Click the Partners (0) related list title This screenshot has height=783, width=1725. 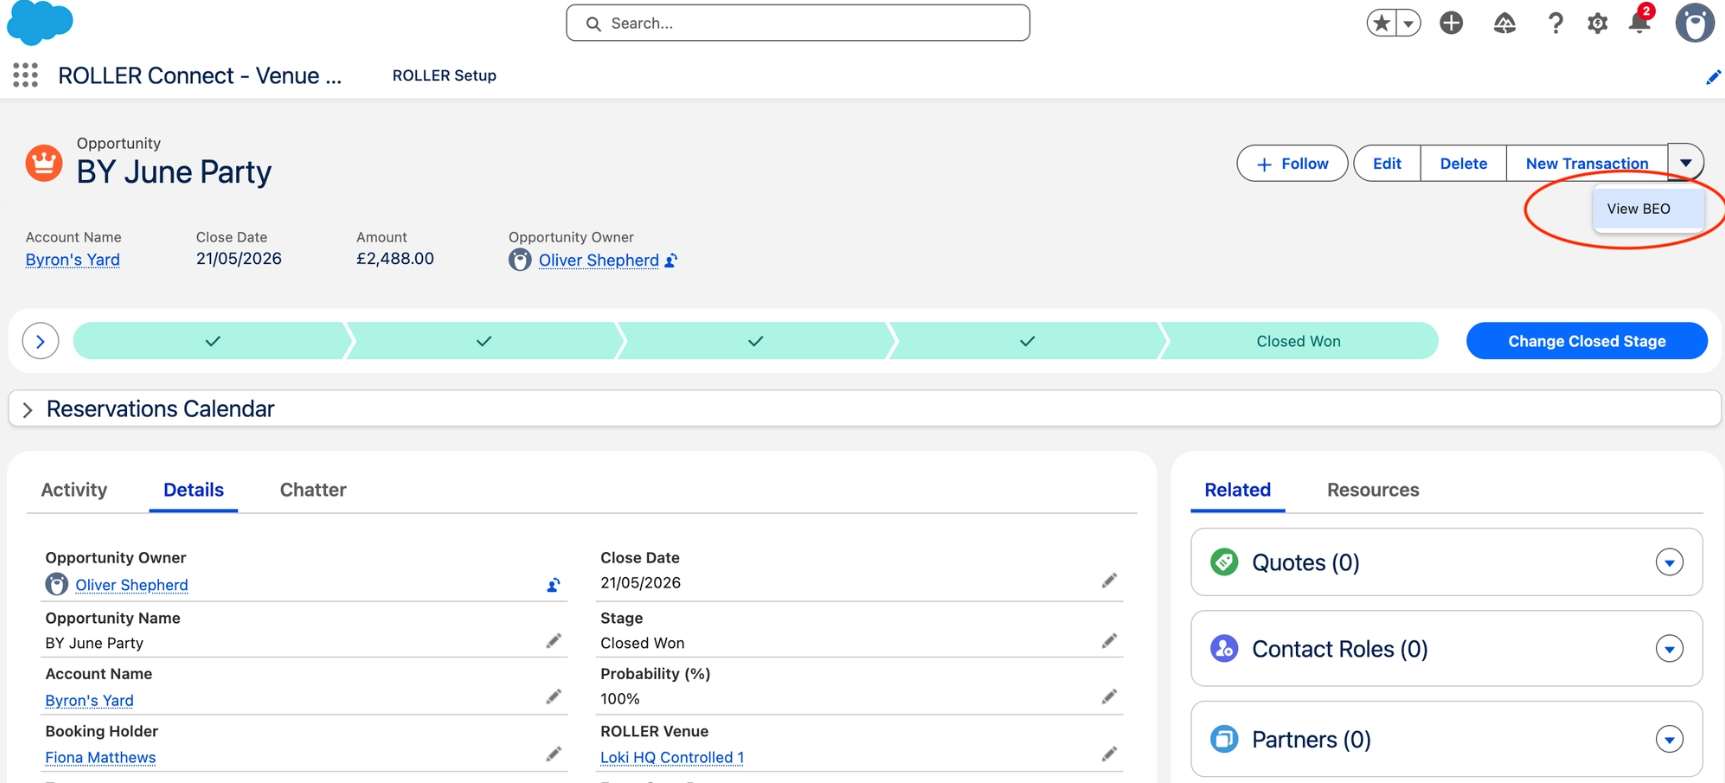1311,739
